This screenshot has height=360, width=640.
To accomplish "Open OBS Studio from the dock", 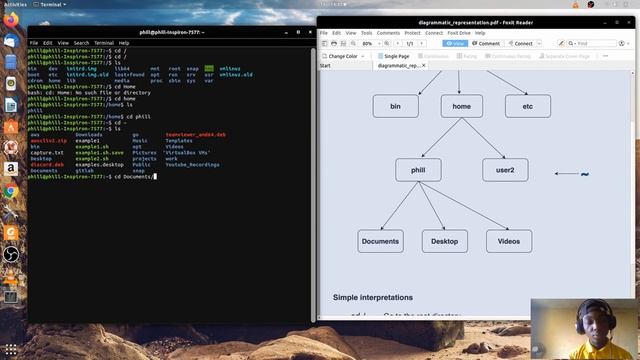I will click(11, 254).
